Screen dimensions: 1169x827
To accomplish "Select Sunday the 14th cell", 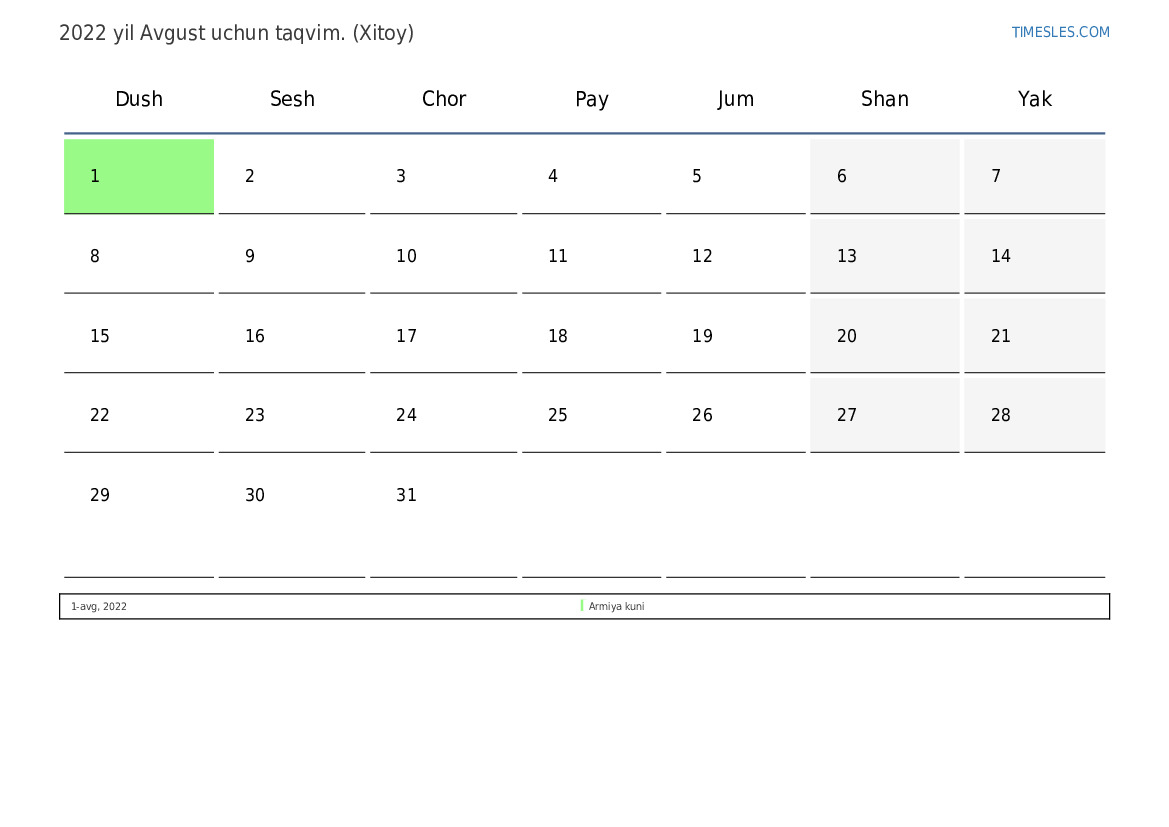I will click(1034, 256).
